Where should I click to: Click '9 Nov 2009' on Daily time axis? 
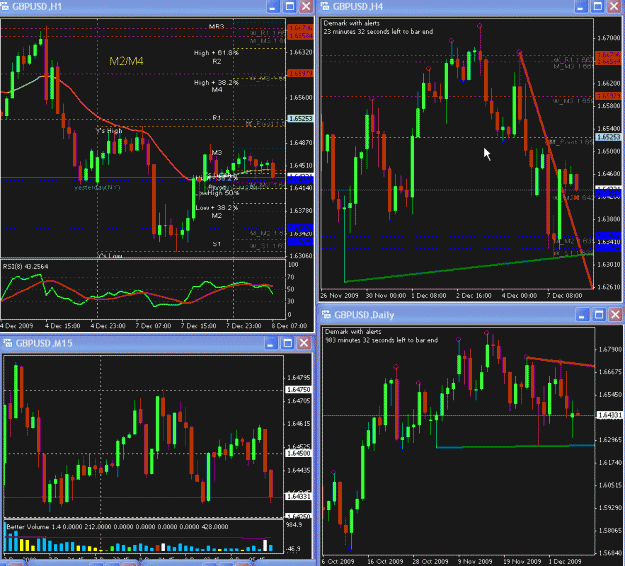point(474,561)
